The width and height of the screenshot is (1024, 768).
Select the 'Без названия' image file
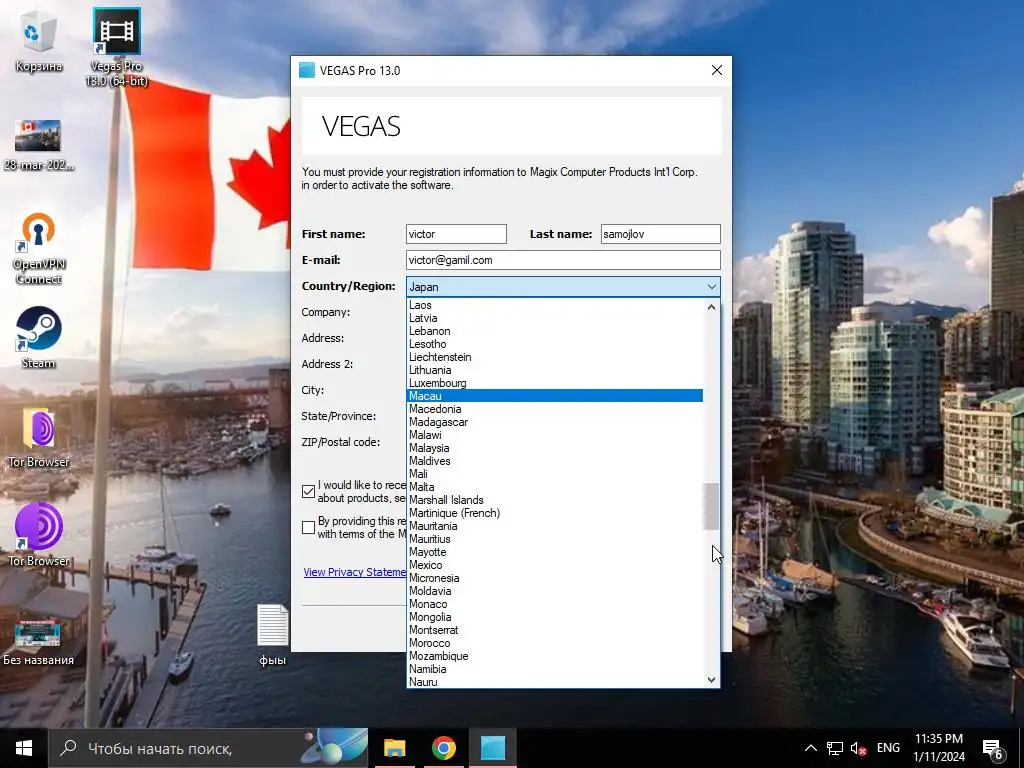pyautogui.click(x=39, y=641)
